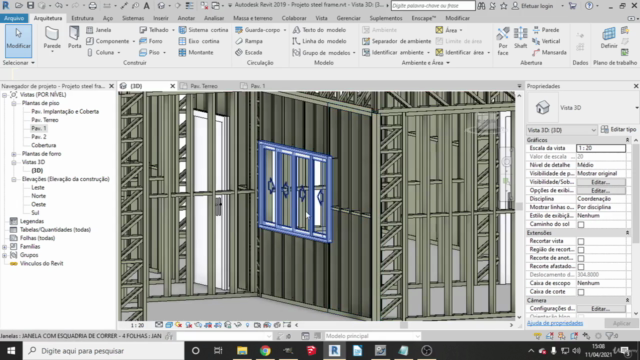
Task: Expand the Grupos tree node
Action: tap(4, 255)
